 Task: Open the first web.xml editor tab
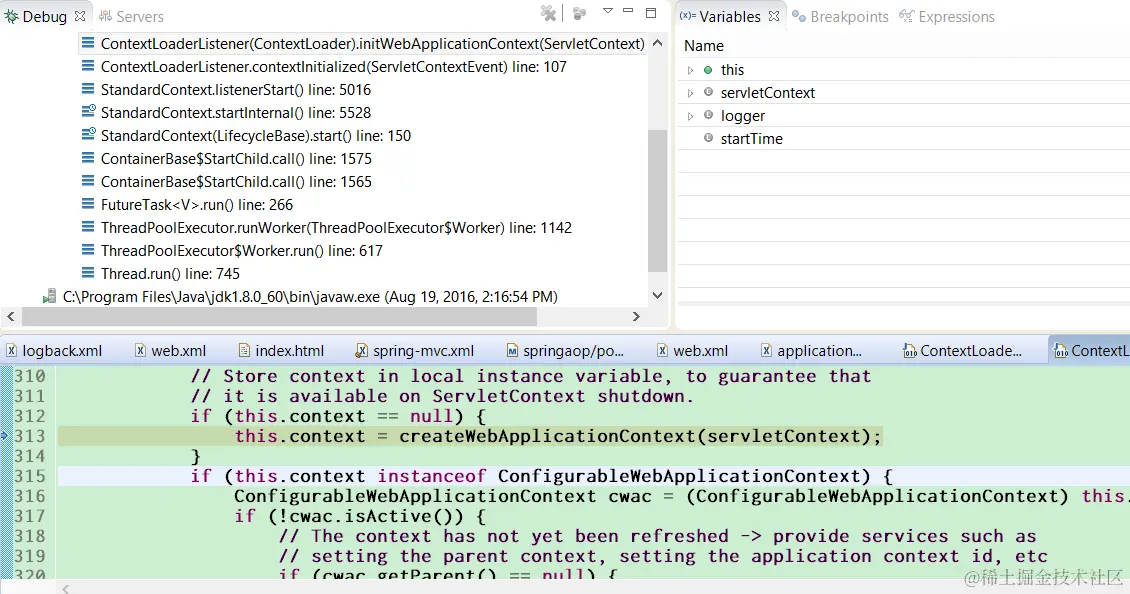click(x=171, y=351)
